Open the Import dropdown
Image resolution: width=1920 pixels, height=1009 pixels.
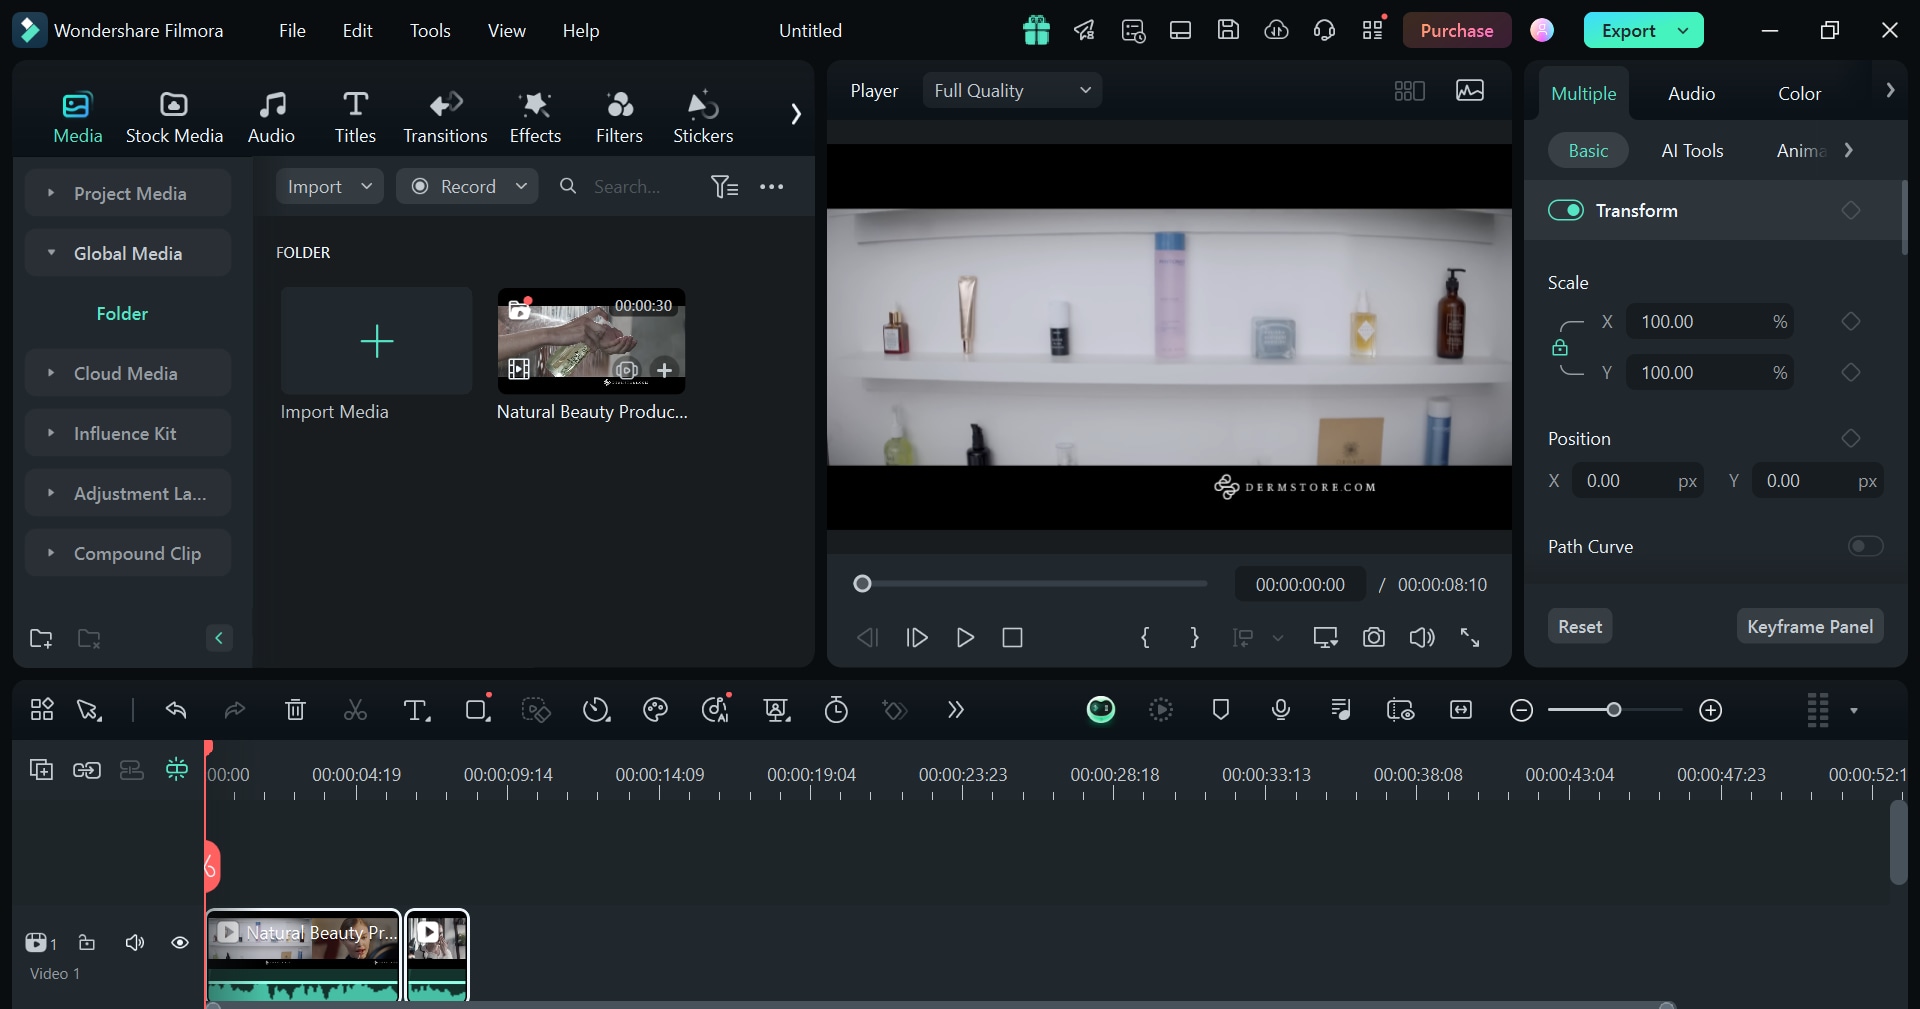click(329, 186)
